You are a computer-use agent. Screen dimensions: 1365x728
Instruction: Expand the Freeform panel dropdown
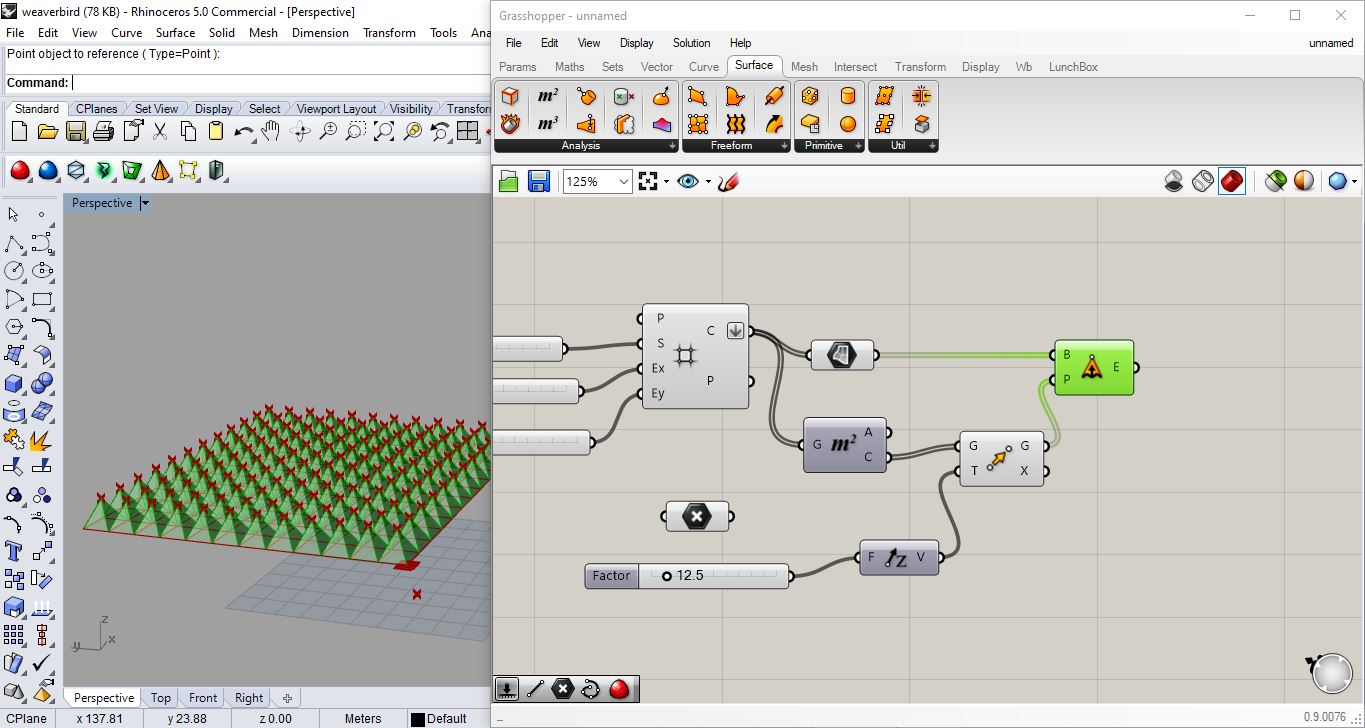[782, 146]
